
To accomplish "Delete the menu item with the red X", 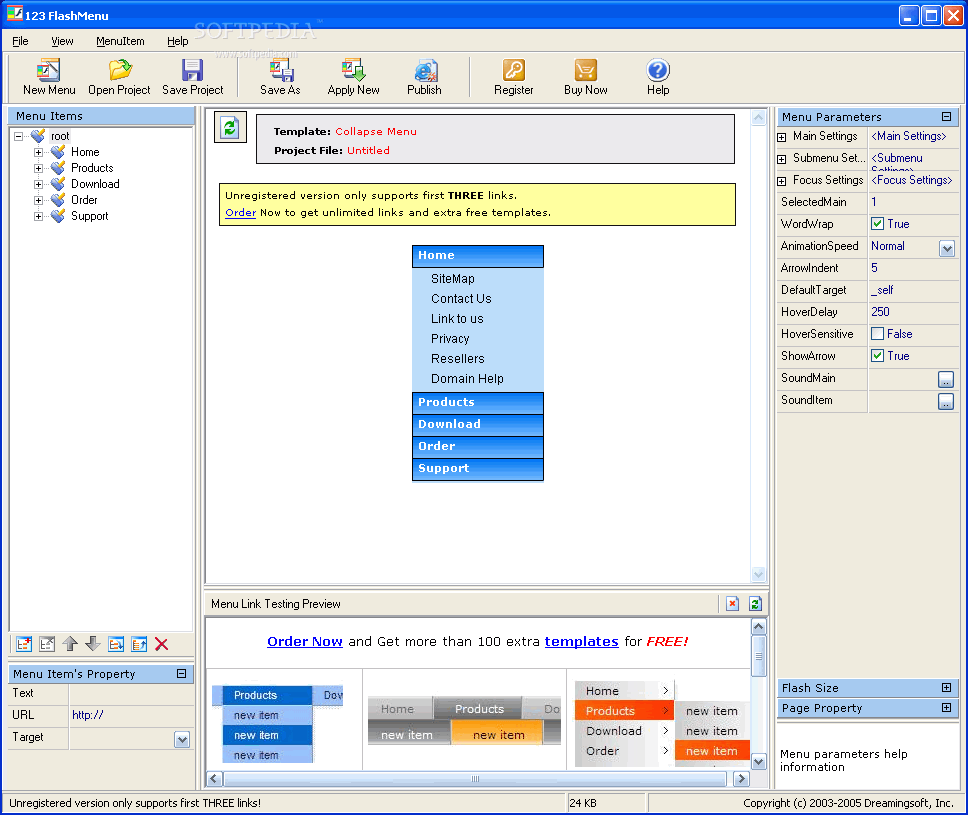I will point(162,644).
